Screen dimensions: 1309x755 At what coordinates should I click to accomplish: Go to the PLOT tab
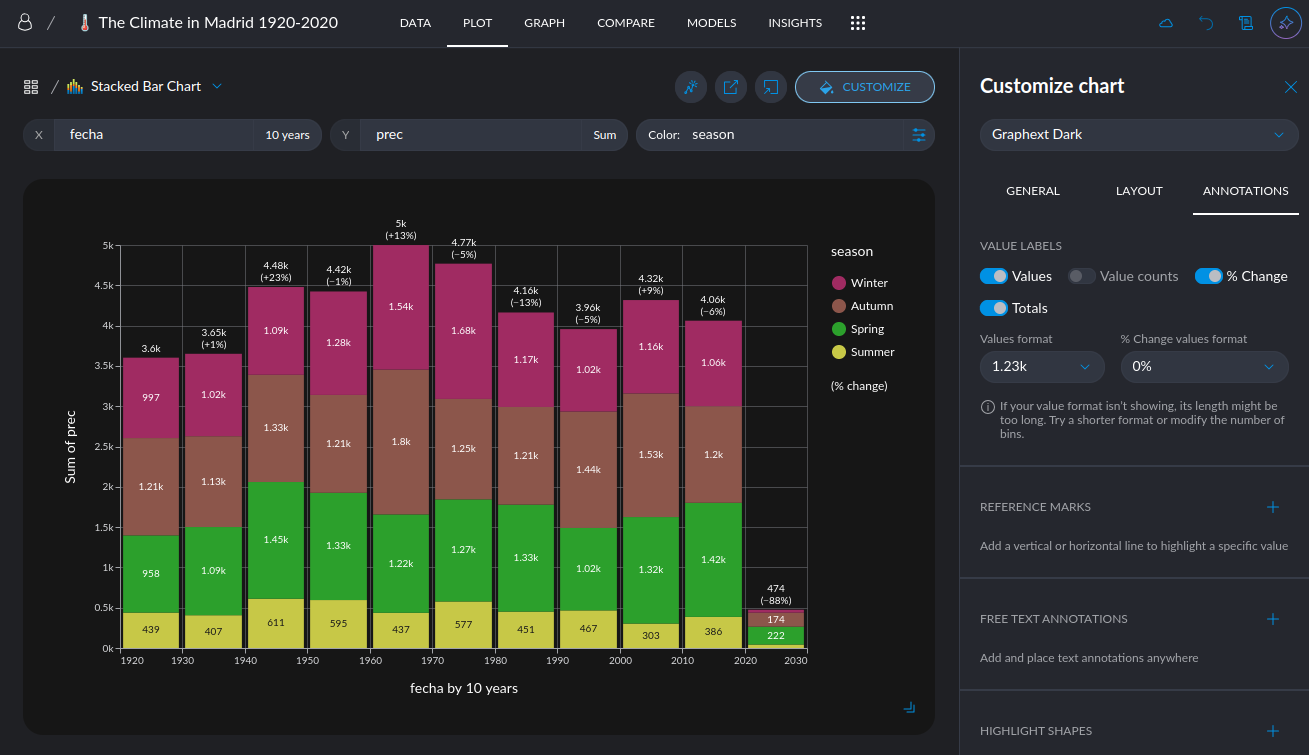point(478,23)
